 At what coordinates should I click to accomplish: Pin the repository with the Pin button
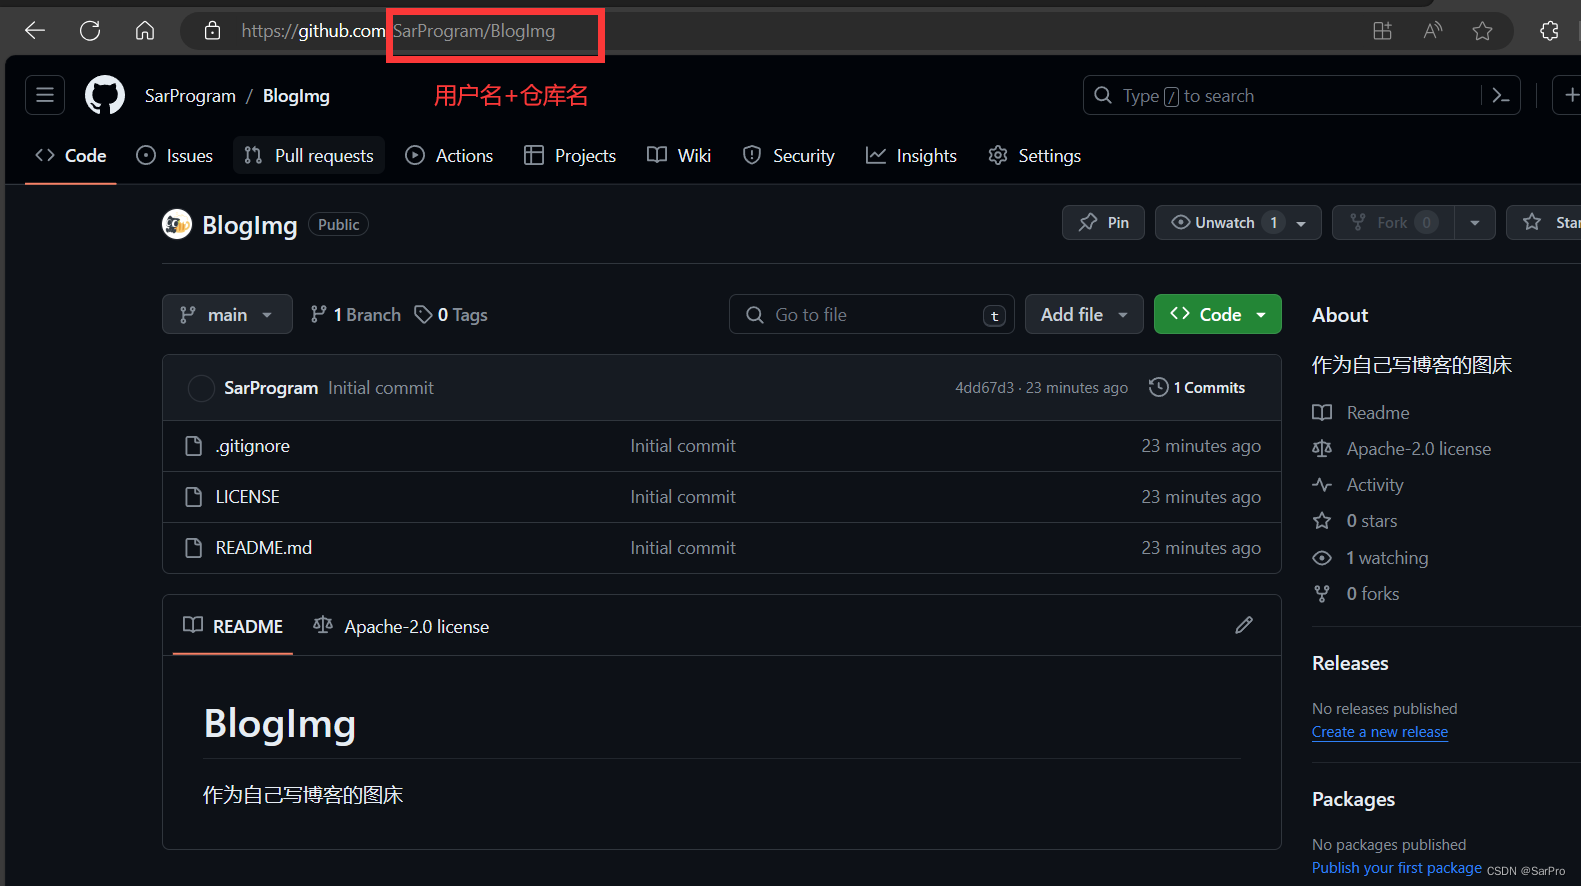pos(1103,222)
